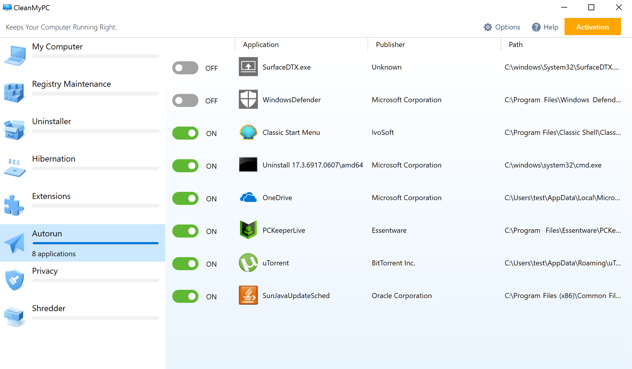The image size is (632, 369).
Task: Click the WindowsDefender shield icon
Action: click(248, 100)
